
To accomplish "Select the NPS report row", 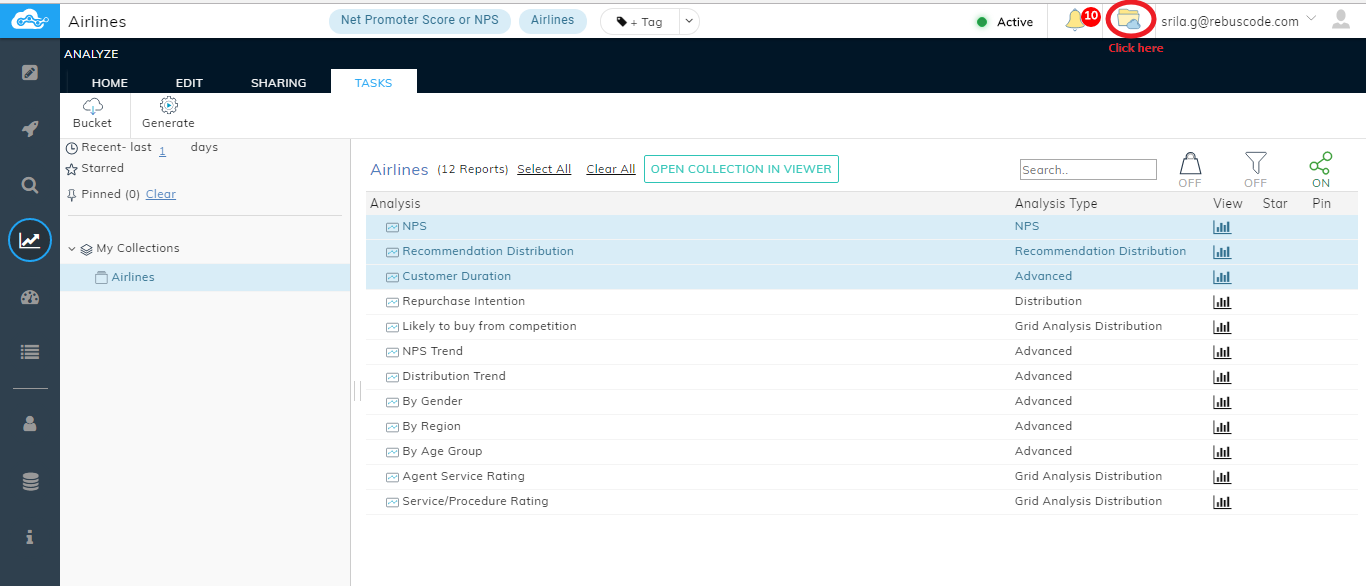I will point(862,227).
